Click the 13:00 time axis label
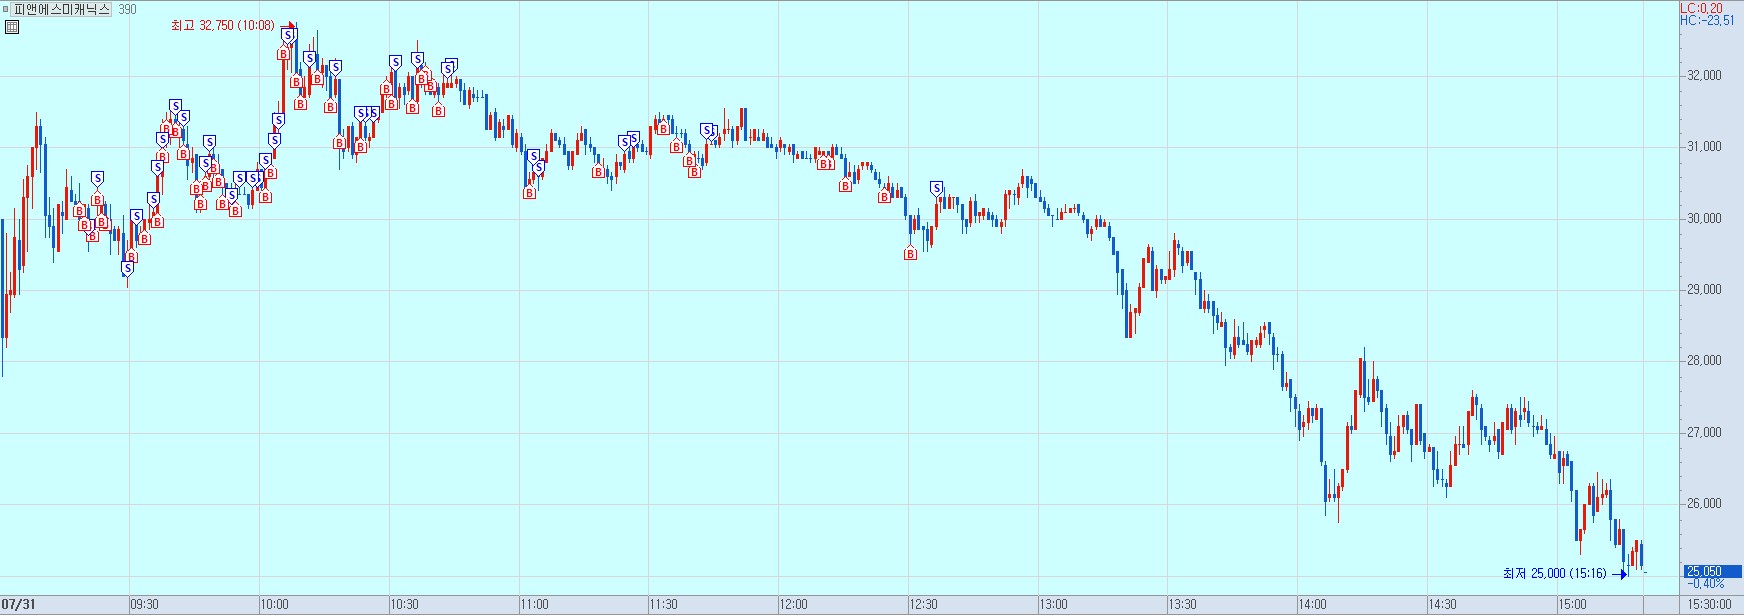The image size is (1744, 615). coord(1053,604)
